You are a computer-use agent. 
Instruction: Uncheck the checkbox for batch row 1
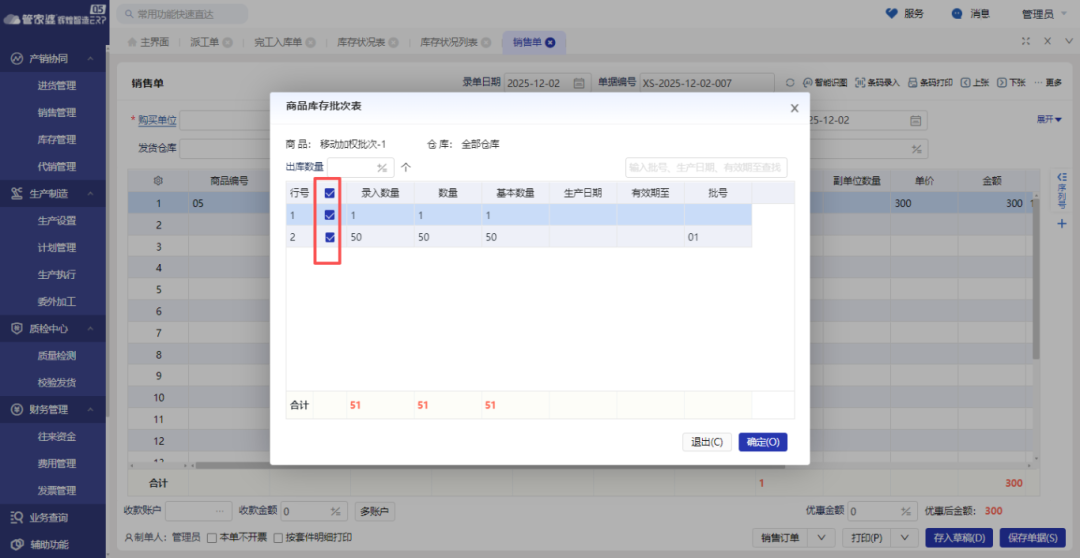point(329,215)
